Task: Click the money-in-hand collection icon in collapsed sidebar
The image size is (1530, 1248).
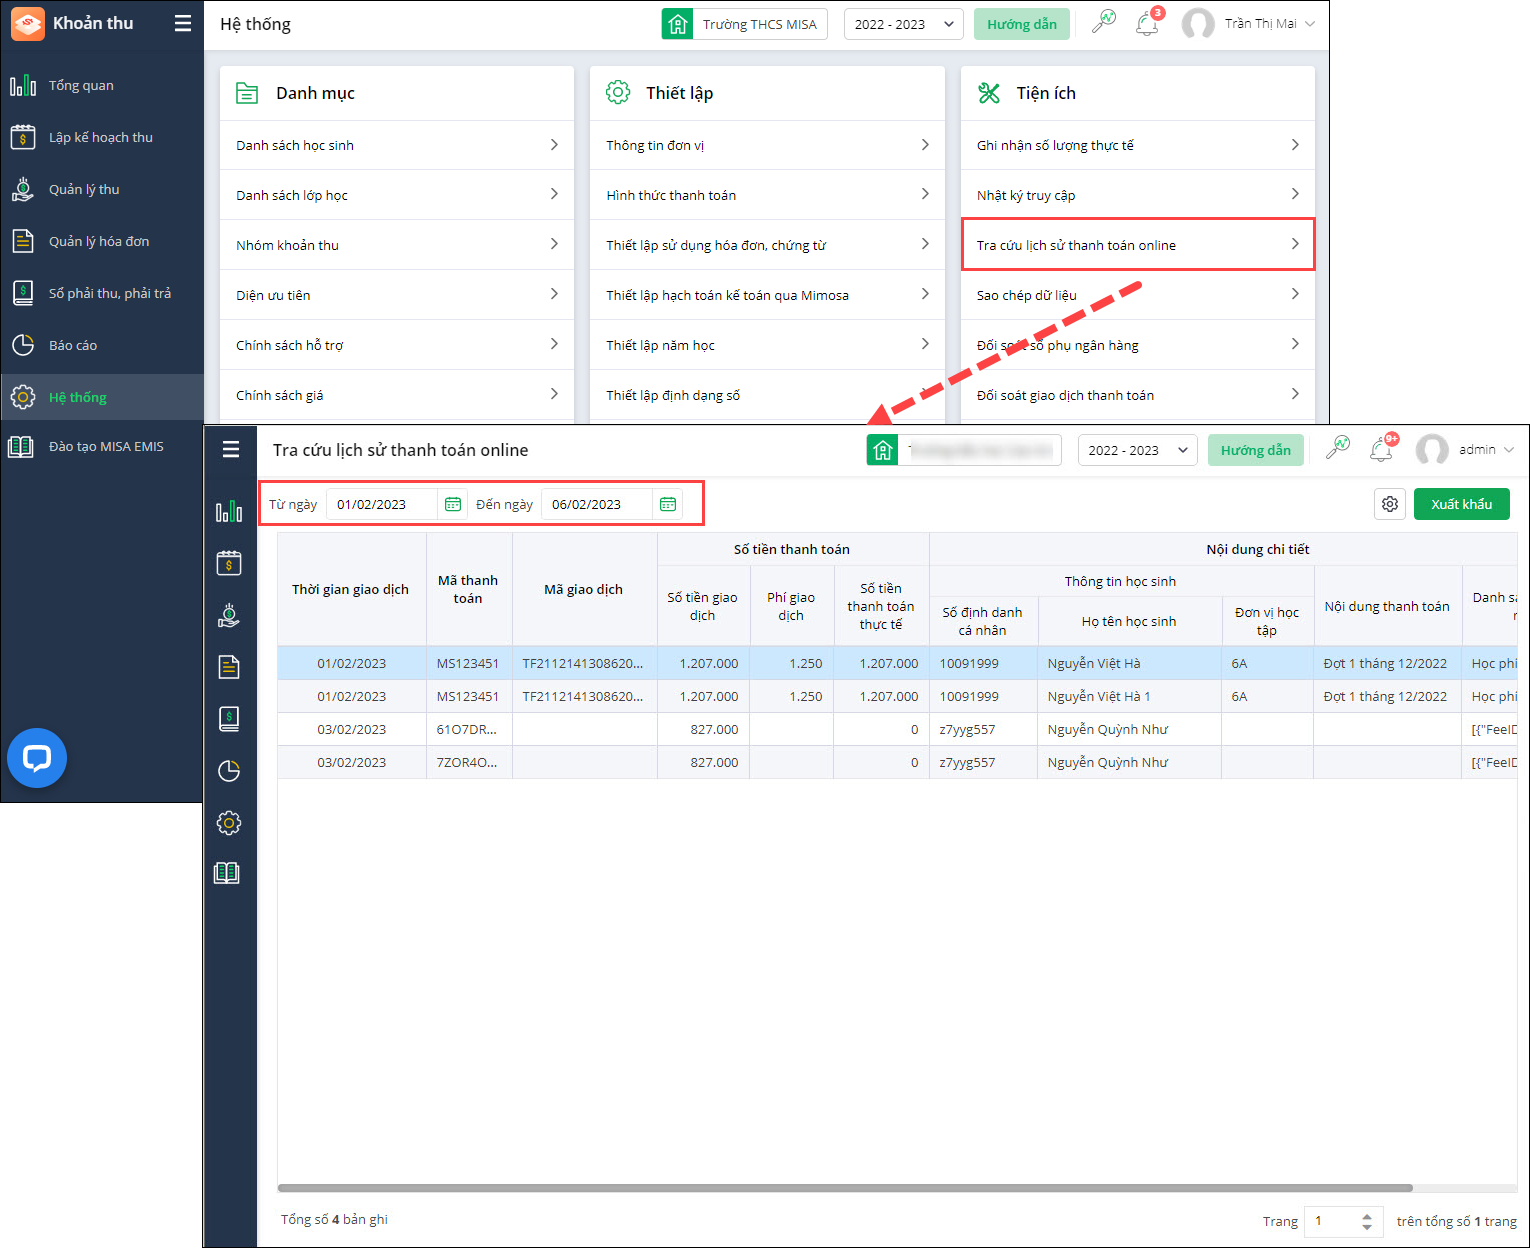Action: point(229,615)
